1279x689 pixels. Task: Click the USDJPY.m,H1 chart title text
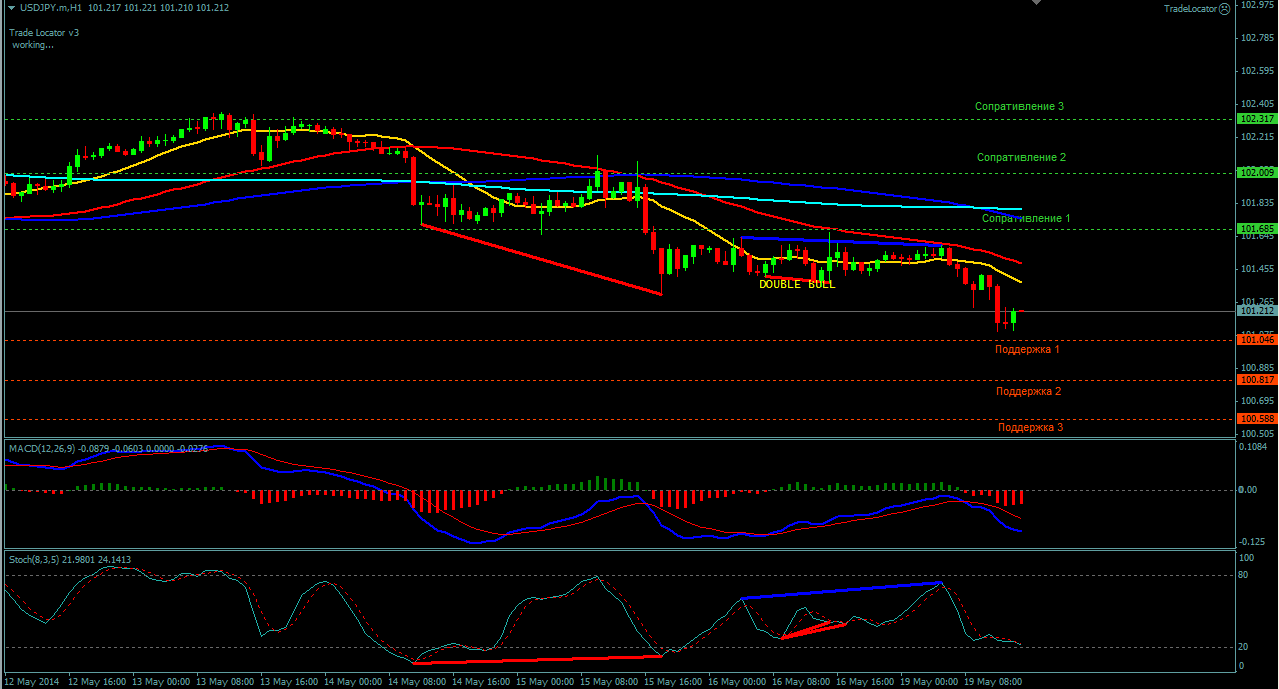pyautogui.click(x=50, y=7)
